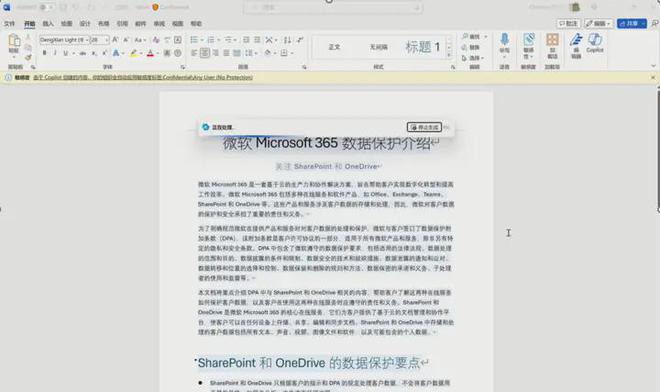The width and height of the screenshot is (660, 392).
Task: Toggle Show/Hide paragraph marks
Action: click(300, 40)
